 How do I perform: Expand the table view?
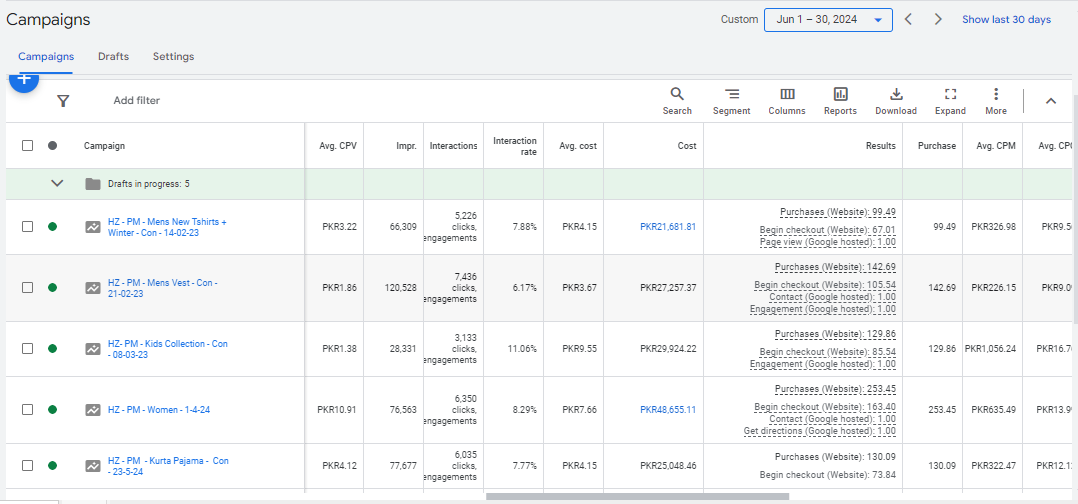950,101
